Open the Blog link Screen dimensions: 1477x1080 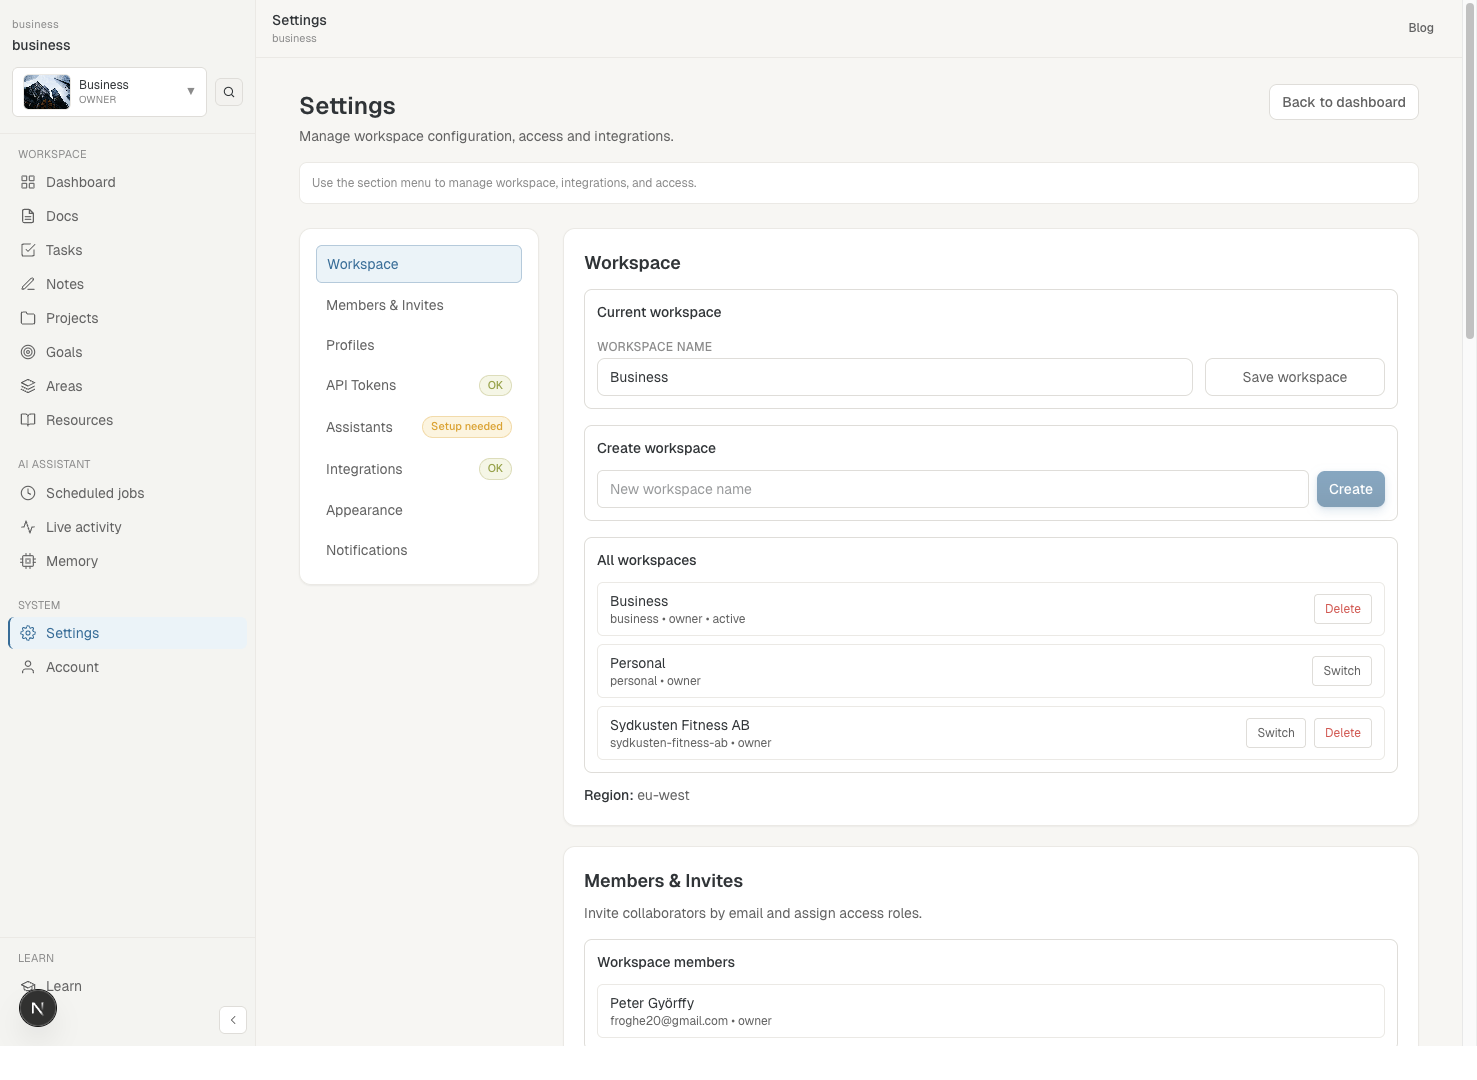1420,28
